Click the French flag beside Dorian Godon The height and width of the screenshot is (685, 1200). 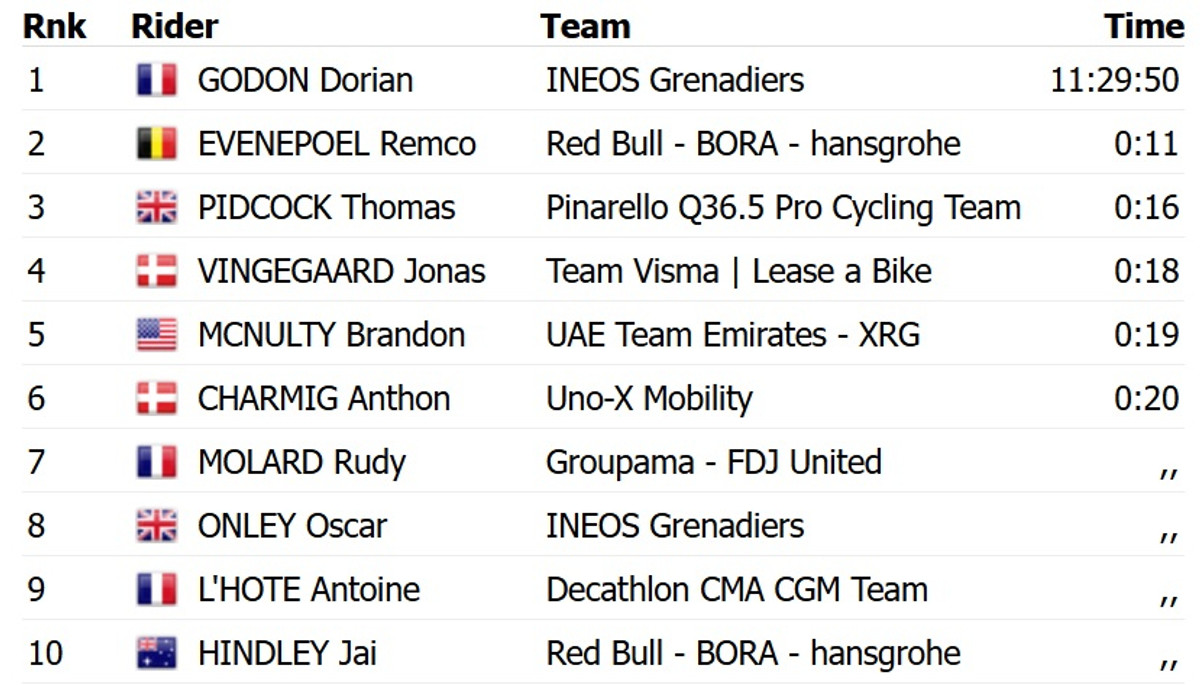coord(156,80)
